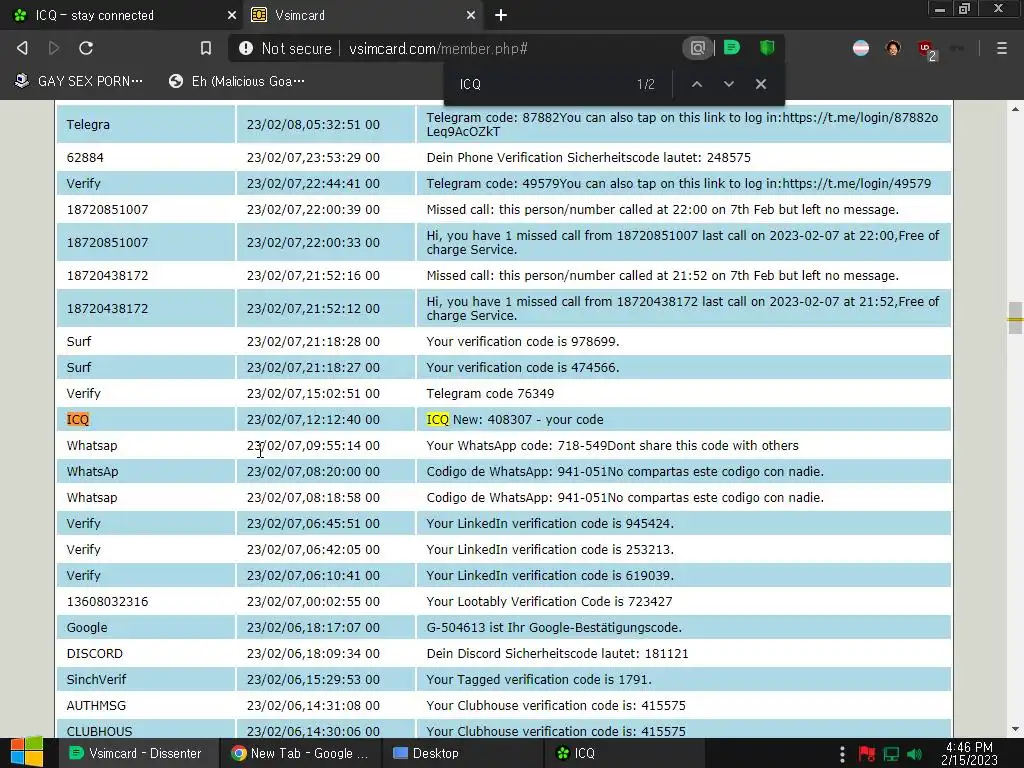Click the vertical scrollbar thumb
This screenshot has height=768, width=1024.
pos(1015,317)
